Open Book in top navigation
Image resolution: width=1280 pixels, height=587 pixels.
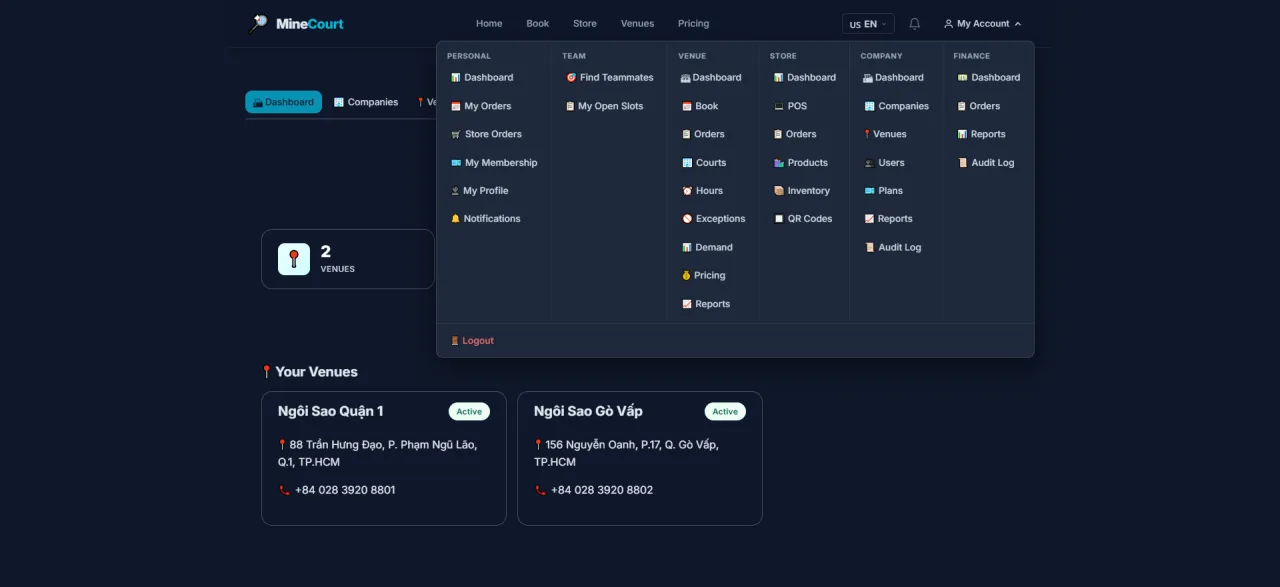click(x=538, y=24)
